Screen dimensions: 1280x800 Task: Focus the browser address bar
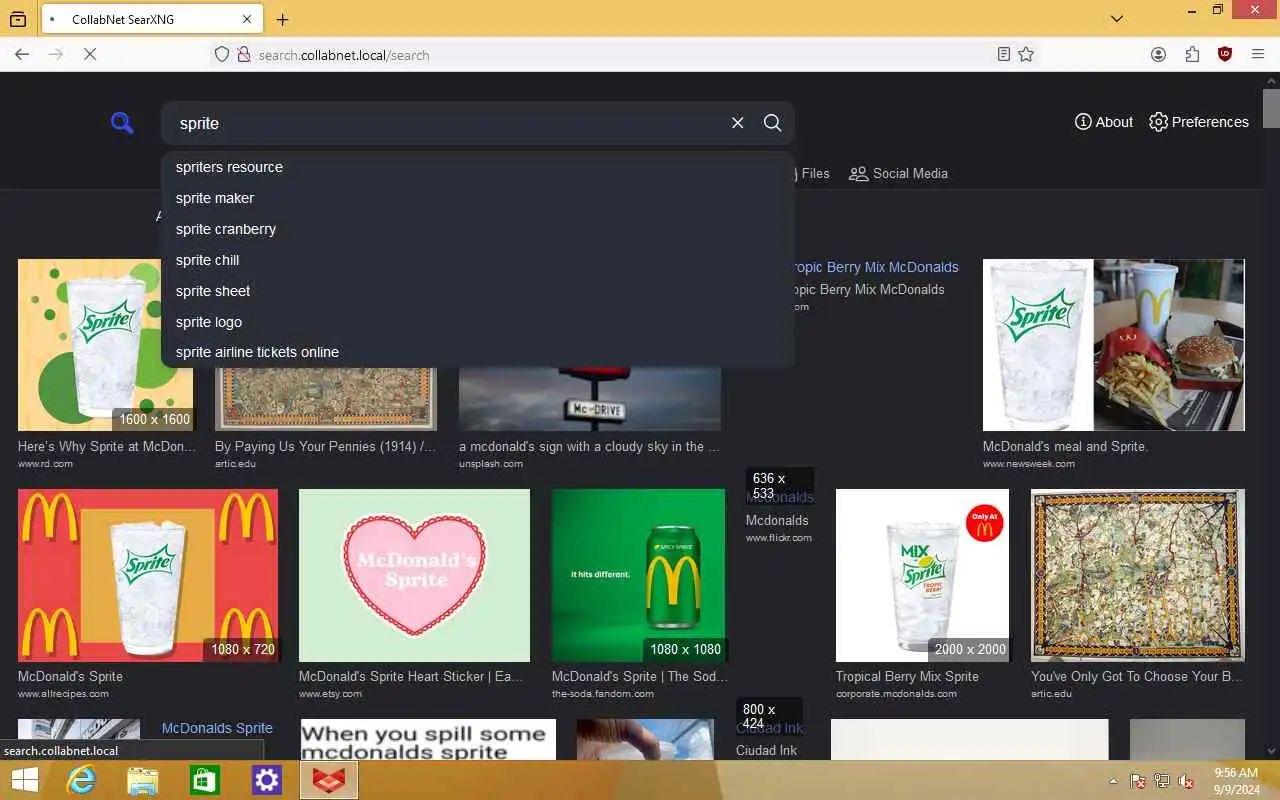[x=620, y=55]
